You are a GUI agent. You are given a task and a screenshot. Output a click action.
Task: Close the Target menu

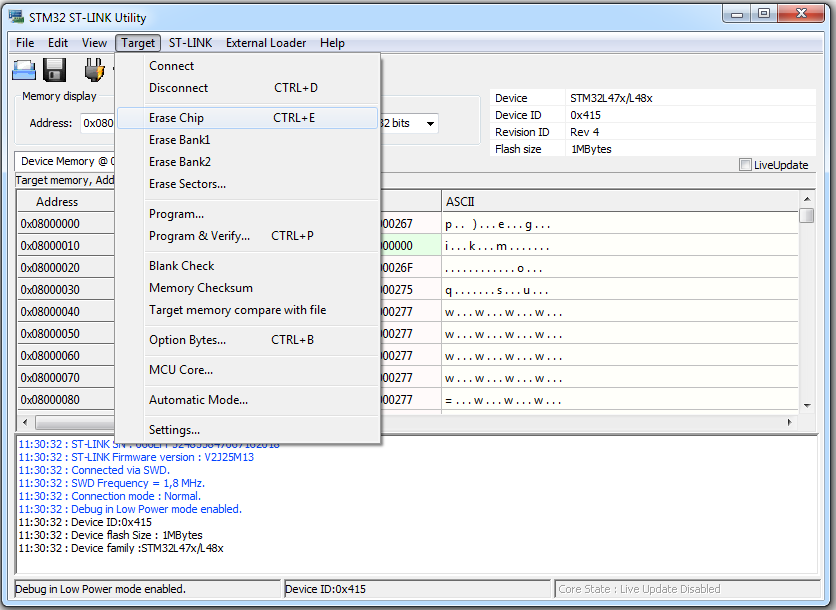pos(138,43)
